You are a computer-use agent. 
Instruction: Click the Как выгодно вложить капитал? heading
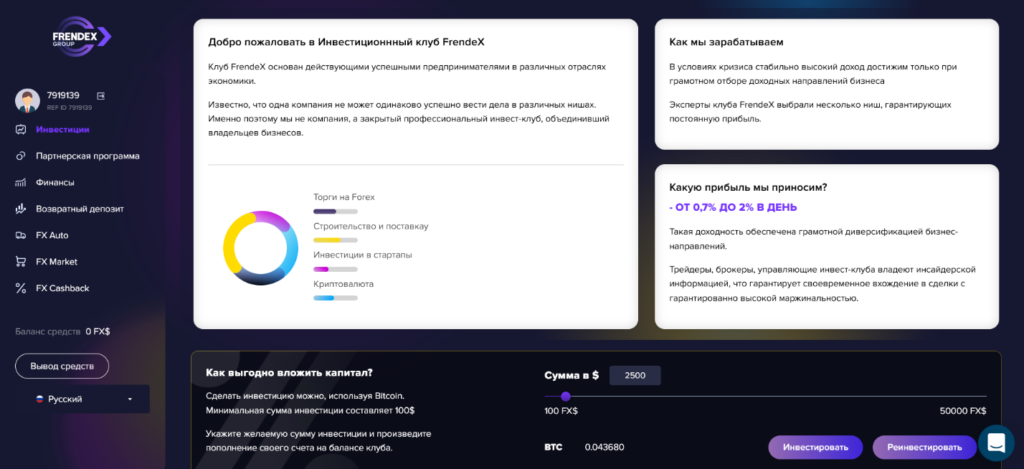[289, 373]
